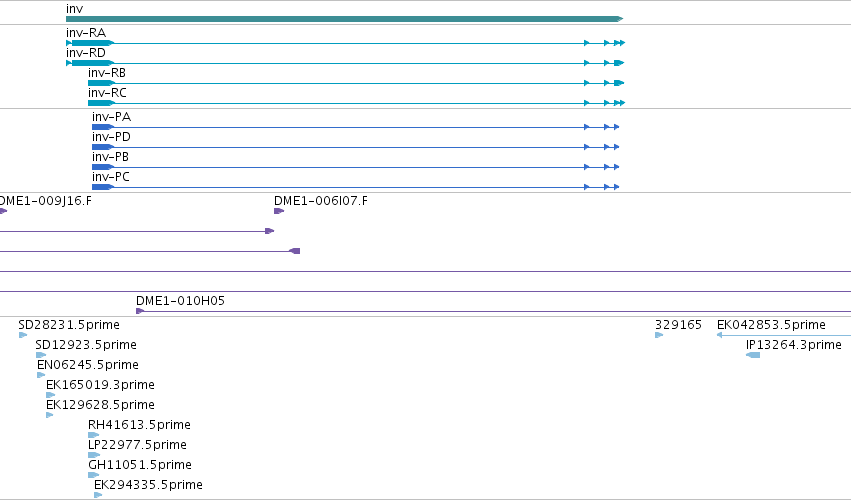Select the inv-RB transcript label
Screen dimensions: 851x500
tap(107, 73)
